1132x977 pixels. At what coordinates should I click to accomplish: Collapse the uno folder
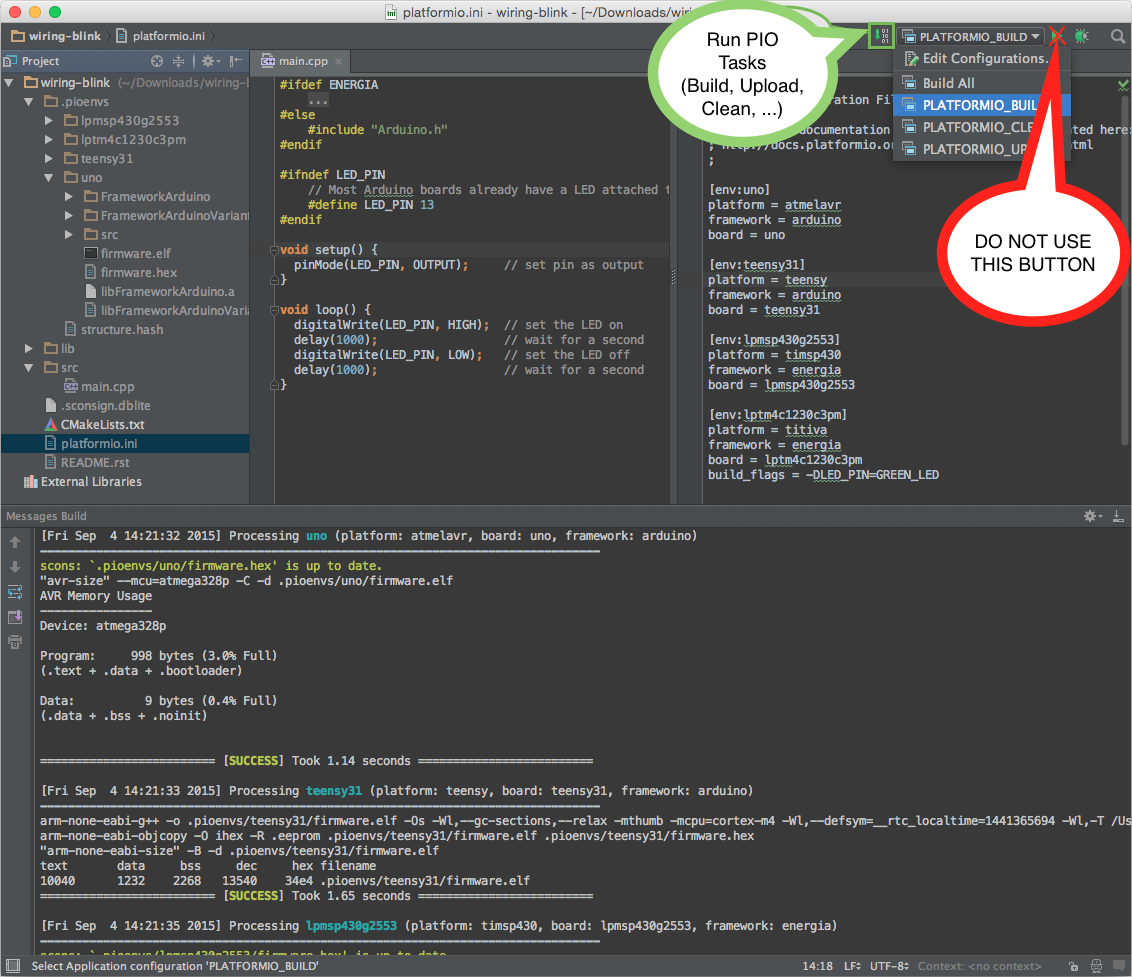click(49, 178)
